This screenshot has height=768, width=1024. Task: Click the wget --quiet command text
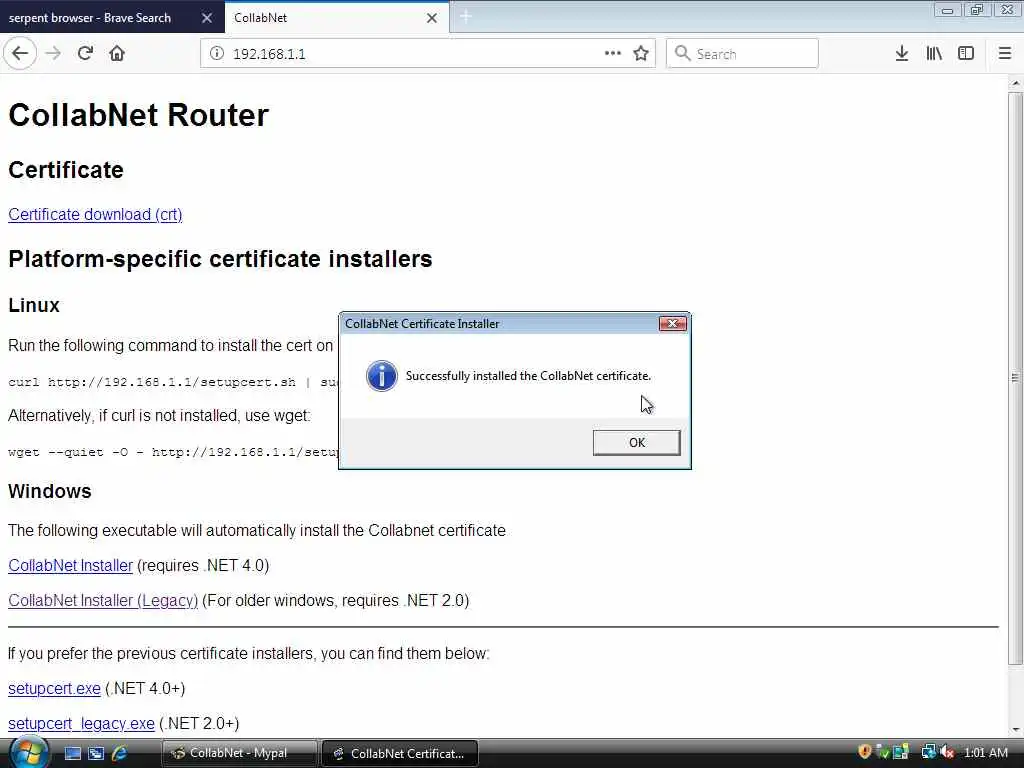coord(173,452)
